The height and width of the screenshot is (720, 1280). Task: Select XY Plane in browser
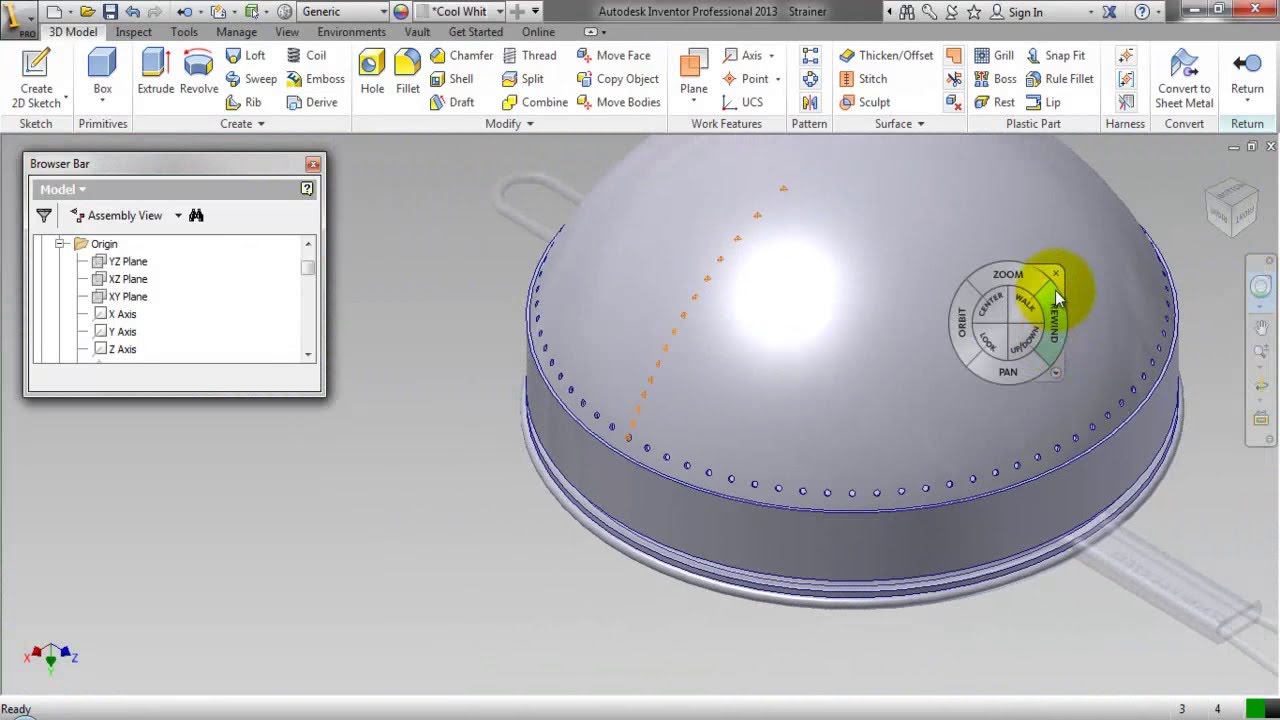[x=120, y=297]
